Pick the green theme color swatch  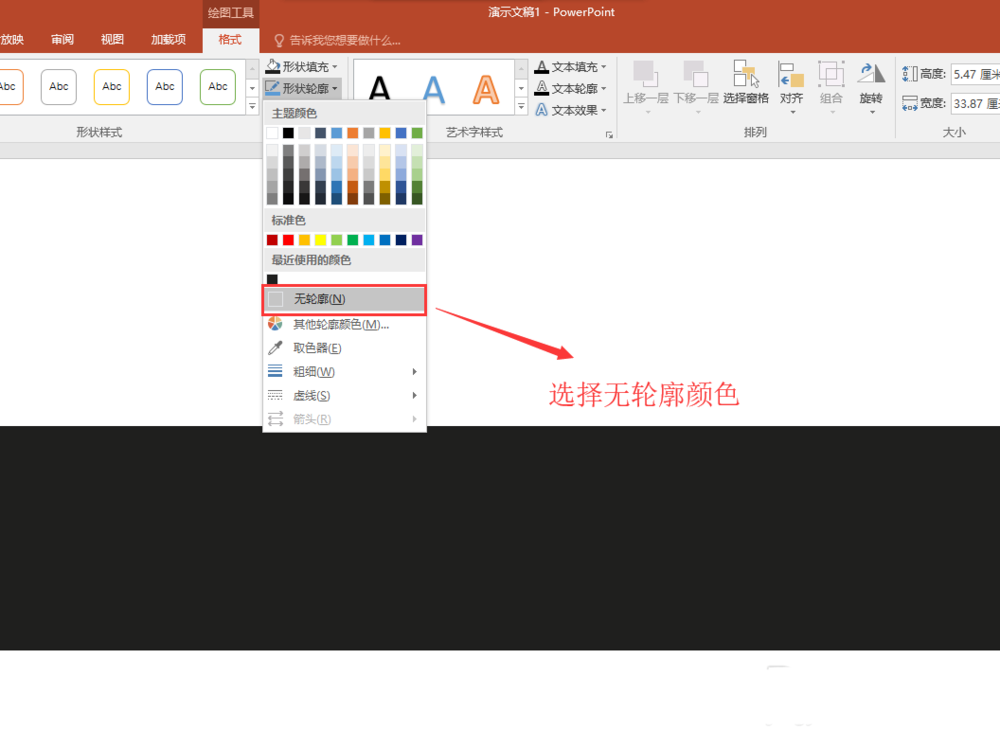pyautogui.click(x=417, y=133)
